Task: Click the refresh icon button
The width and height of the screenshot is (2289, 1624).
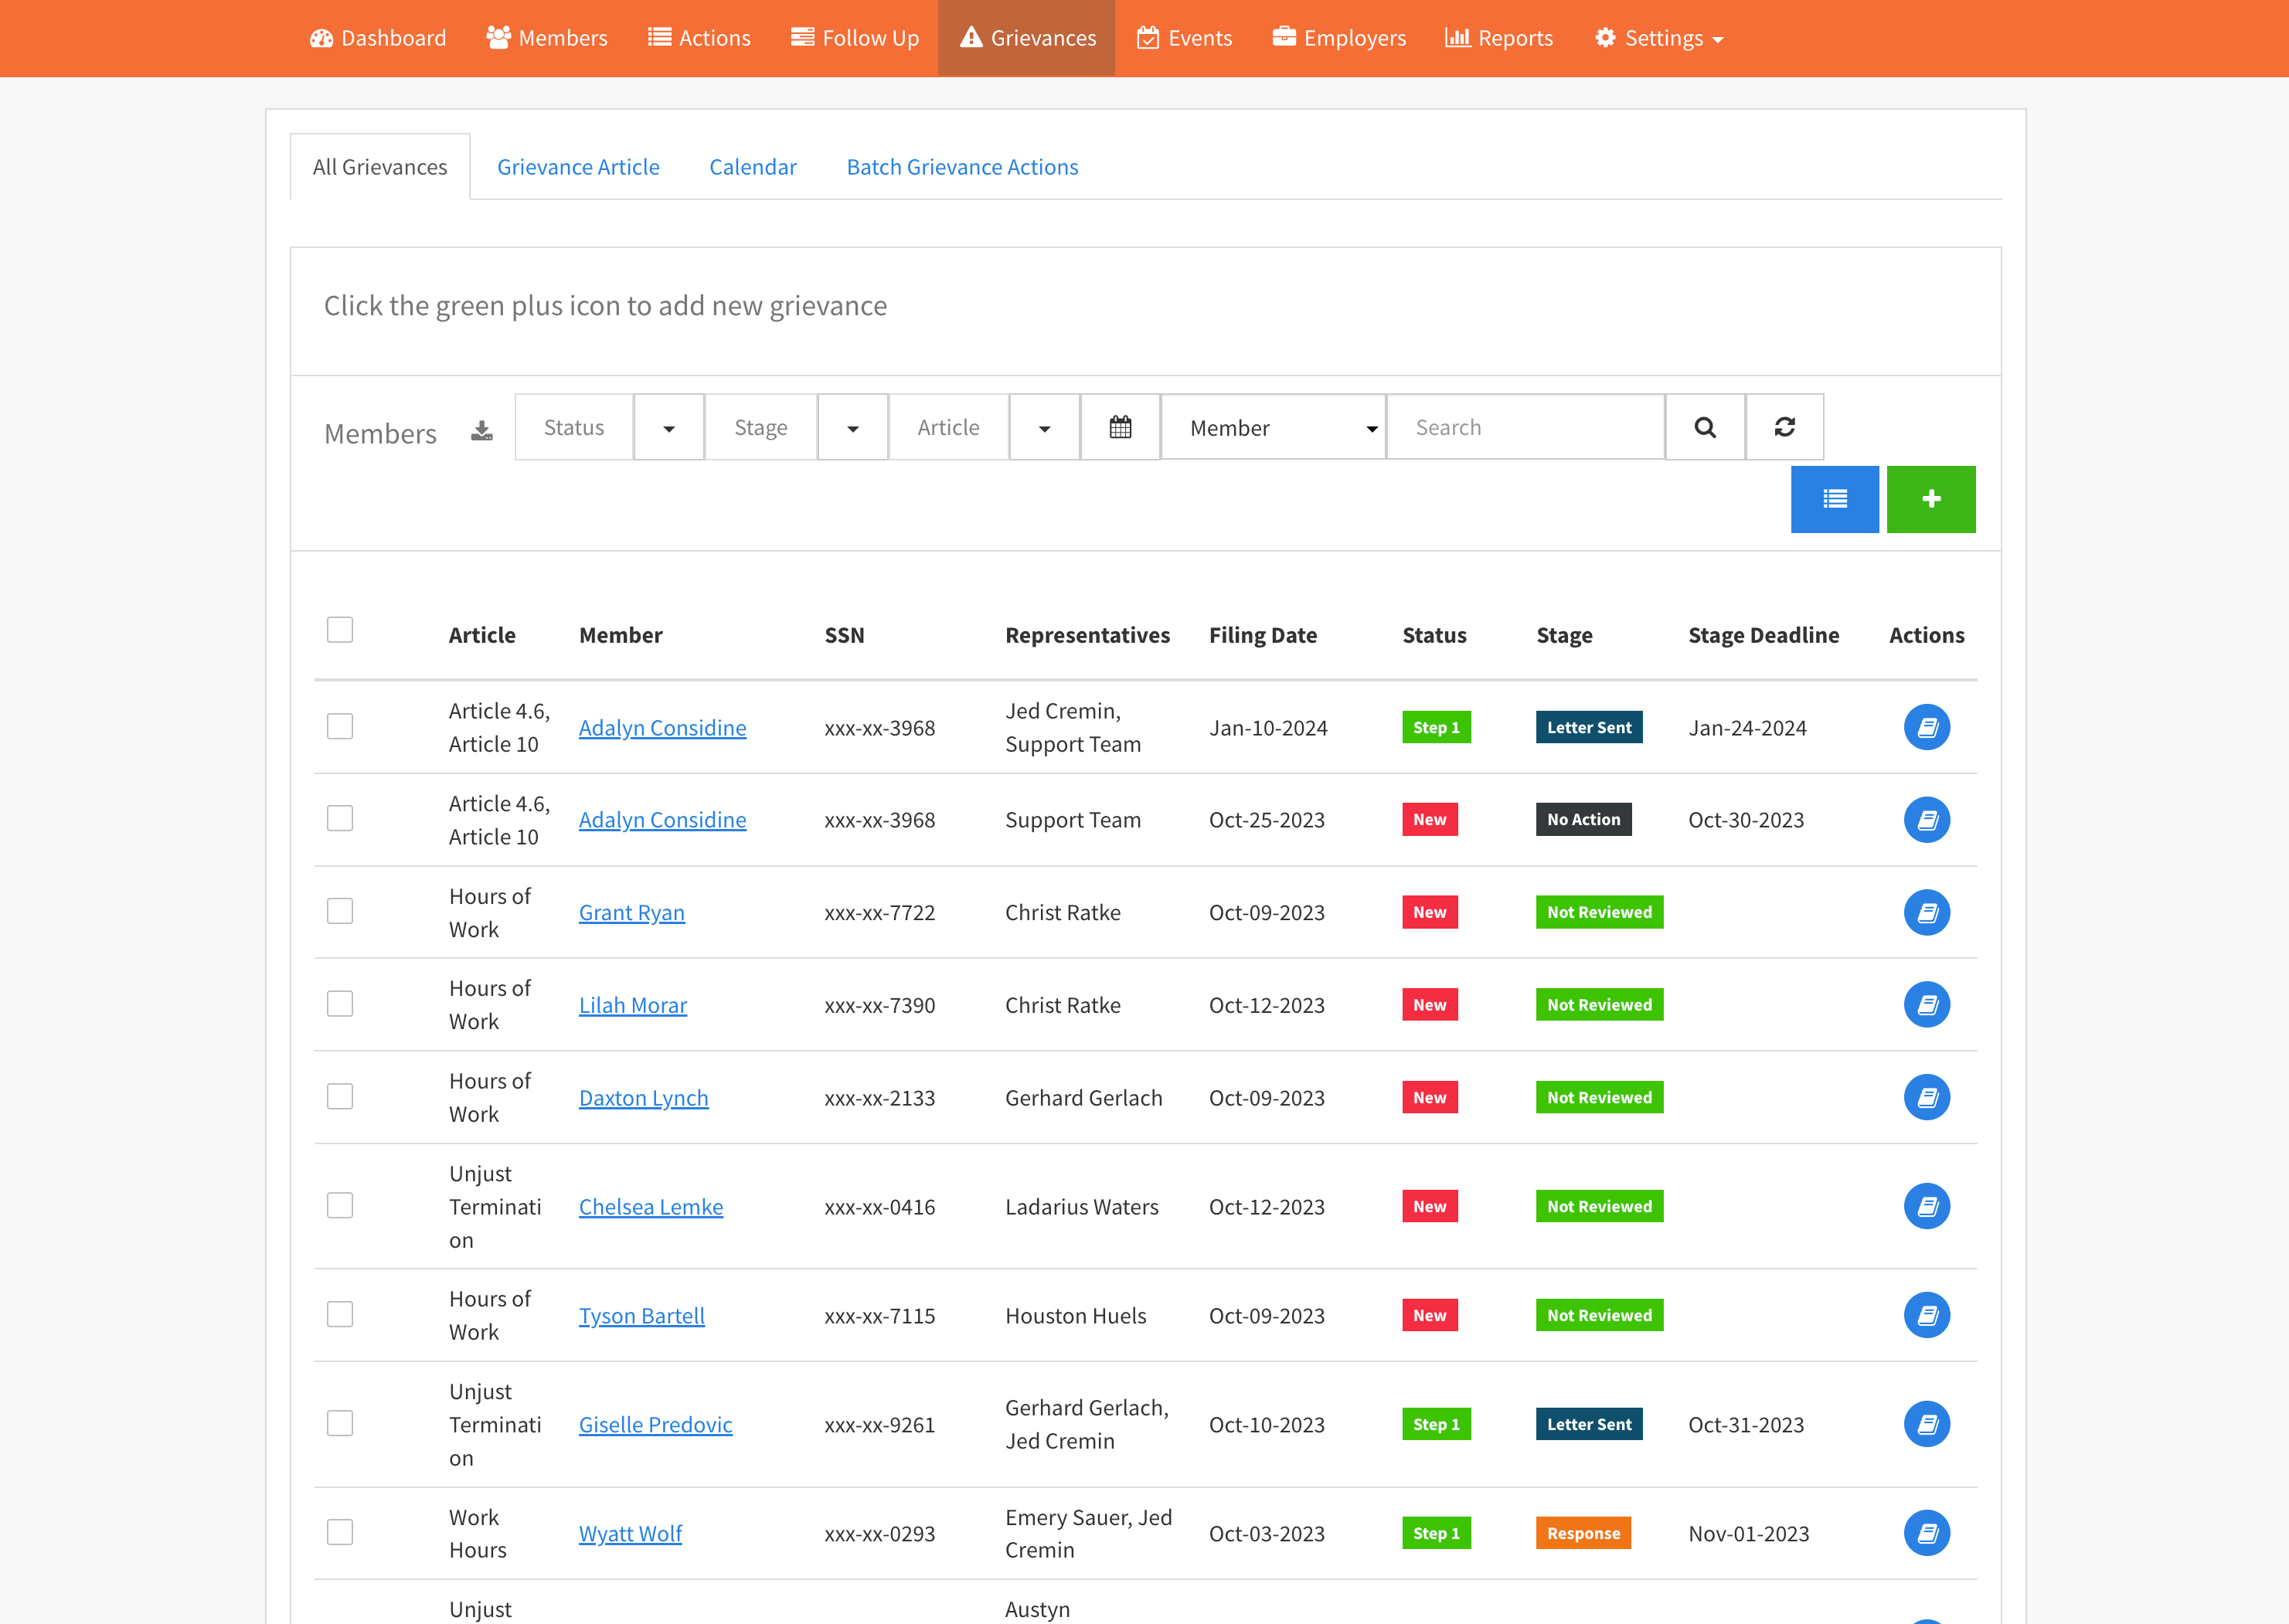Action: [1785, 427]
